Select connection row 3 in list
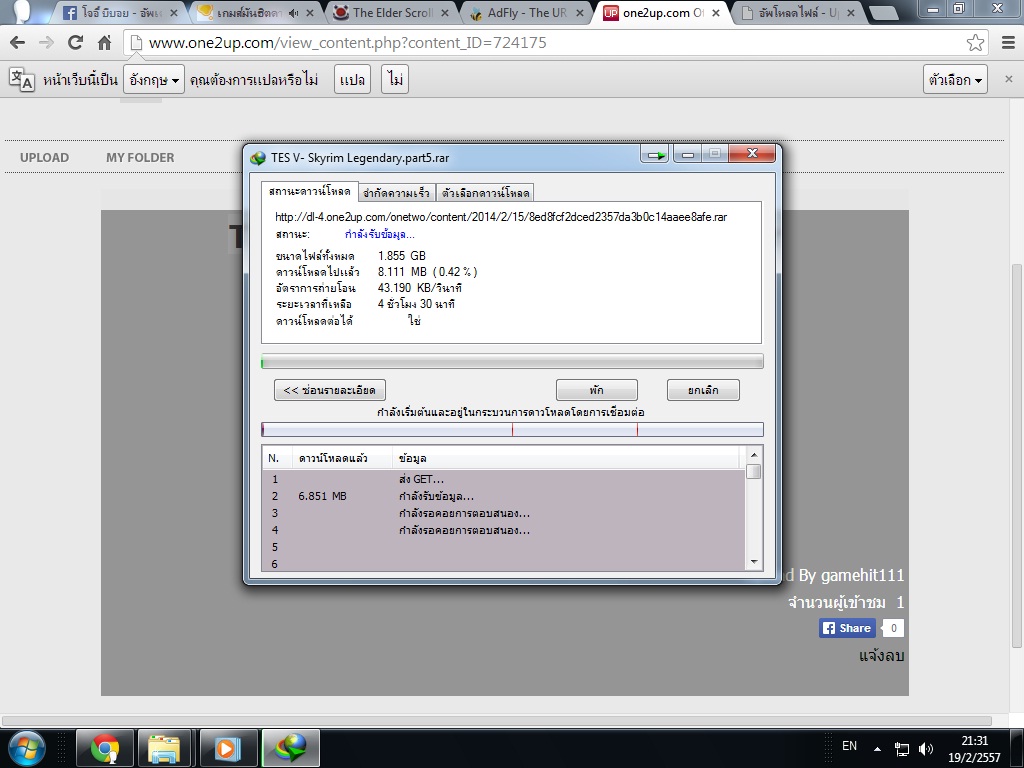This screenshot has height=768, width=1024. 504,513
